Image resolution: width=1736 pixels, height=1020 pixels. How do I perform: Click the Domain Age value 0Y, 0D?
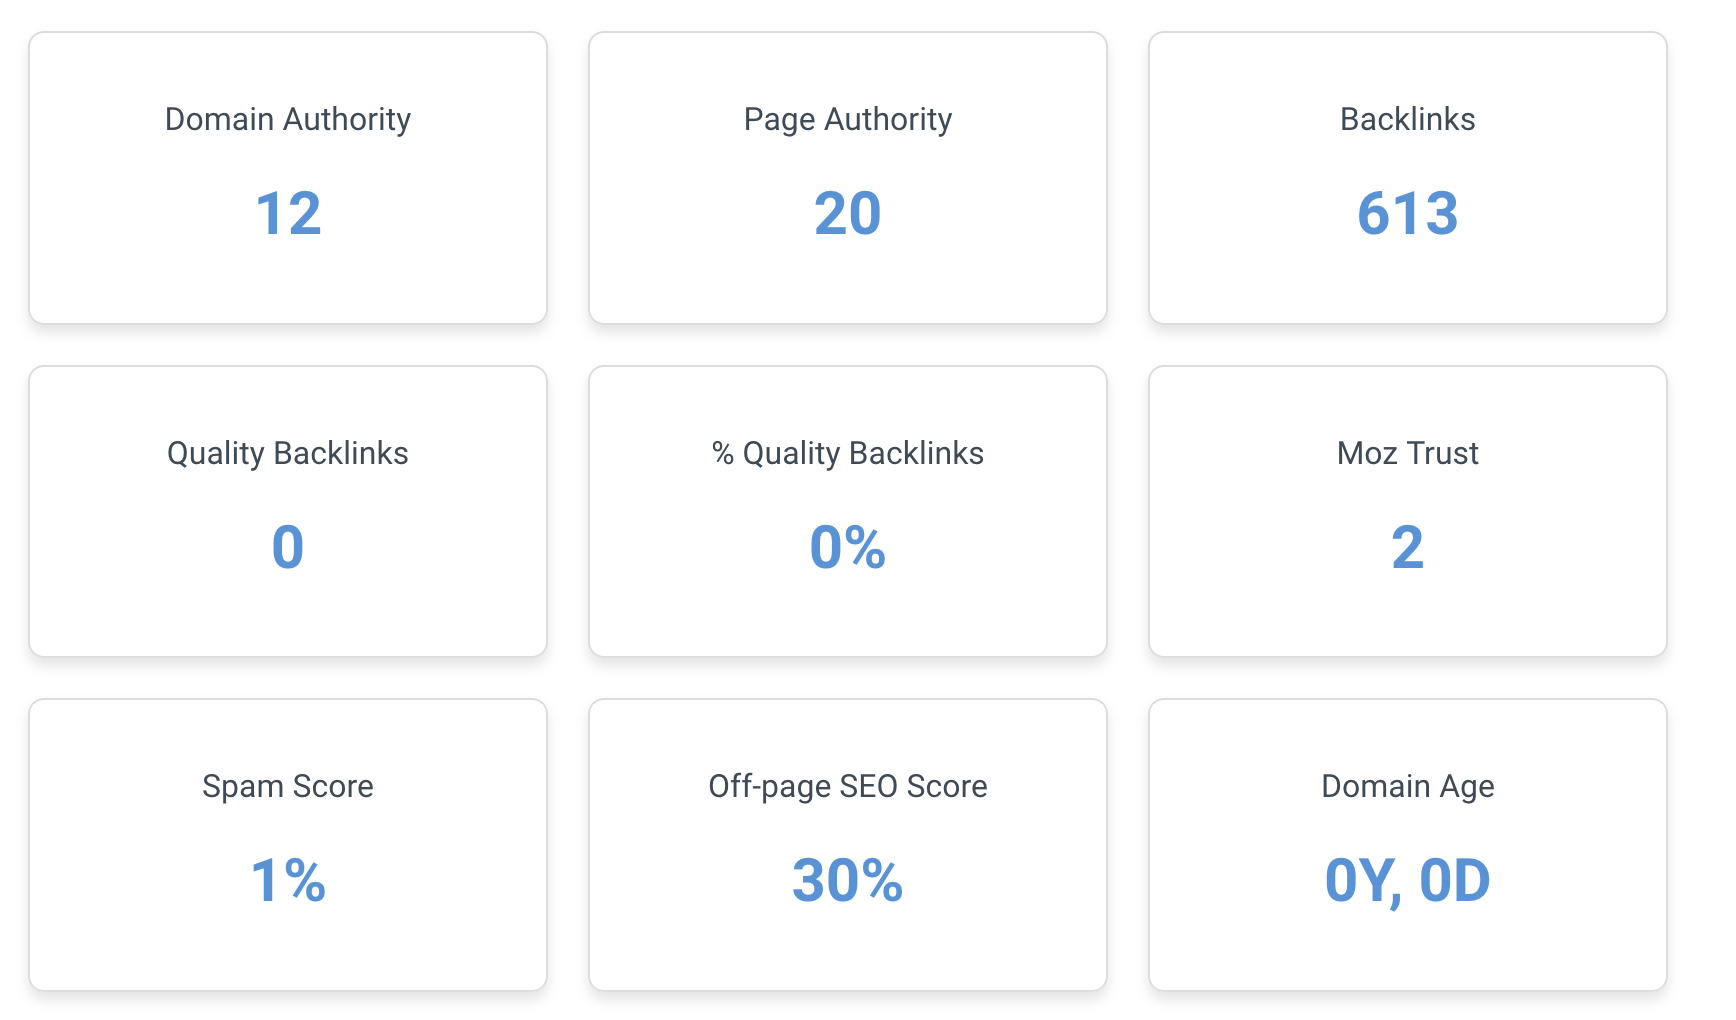pos(1408,882)
